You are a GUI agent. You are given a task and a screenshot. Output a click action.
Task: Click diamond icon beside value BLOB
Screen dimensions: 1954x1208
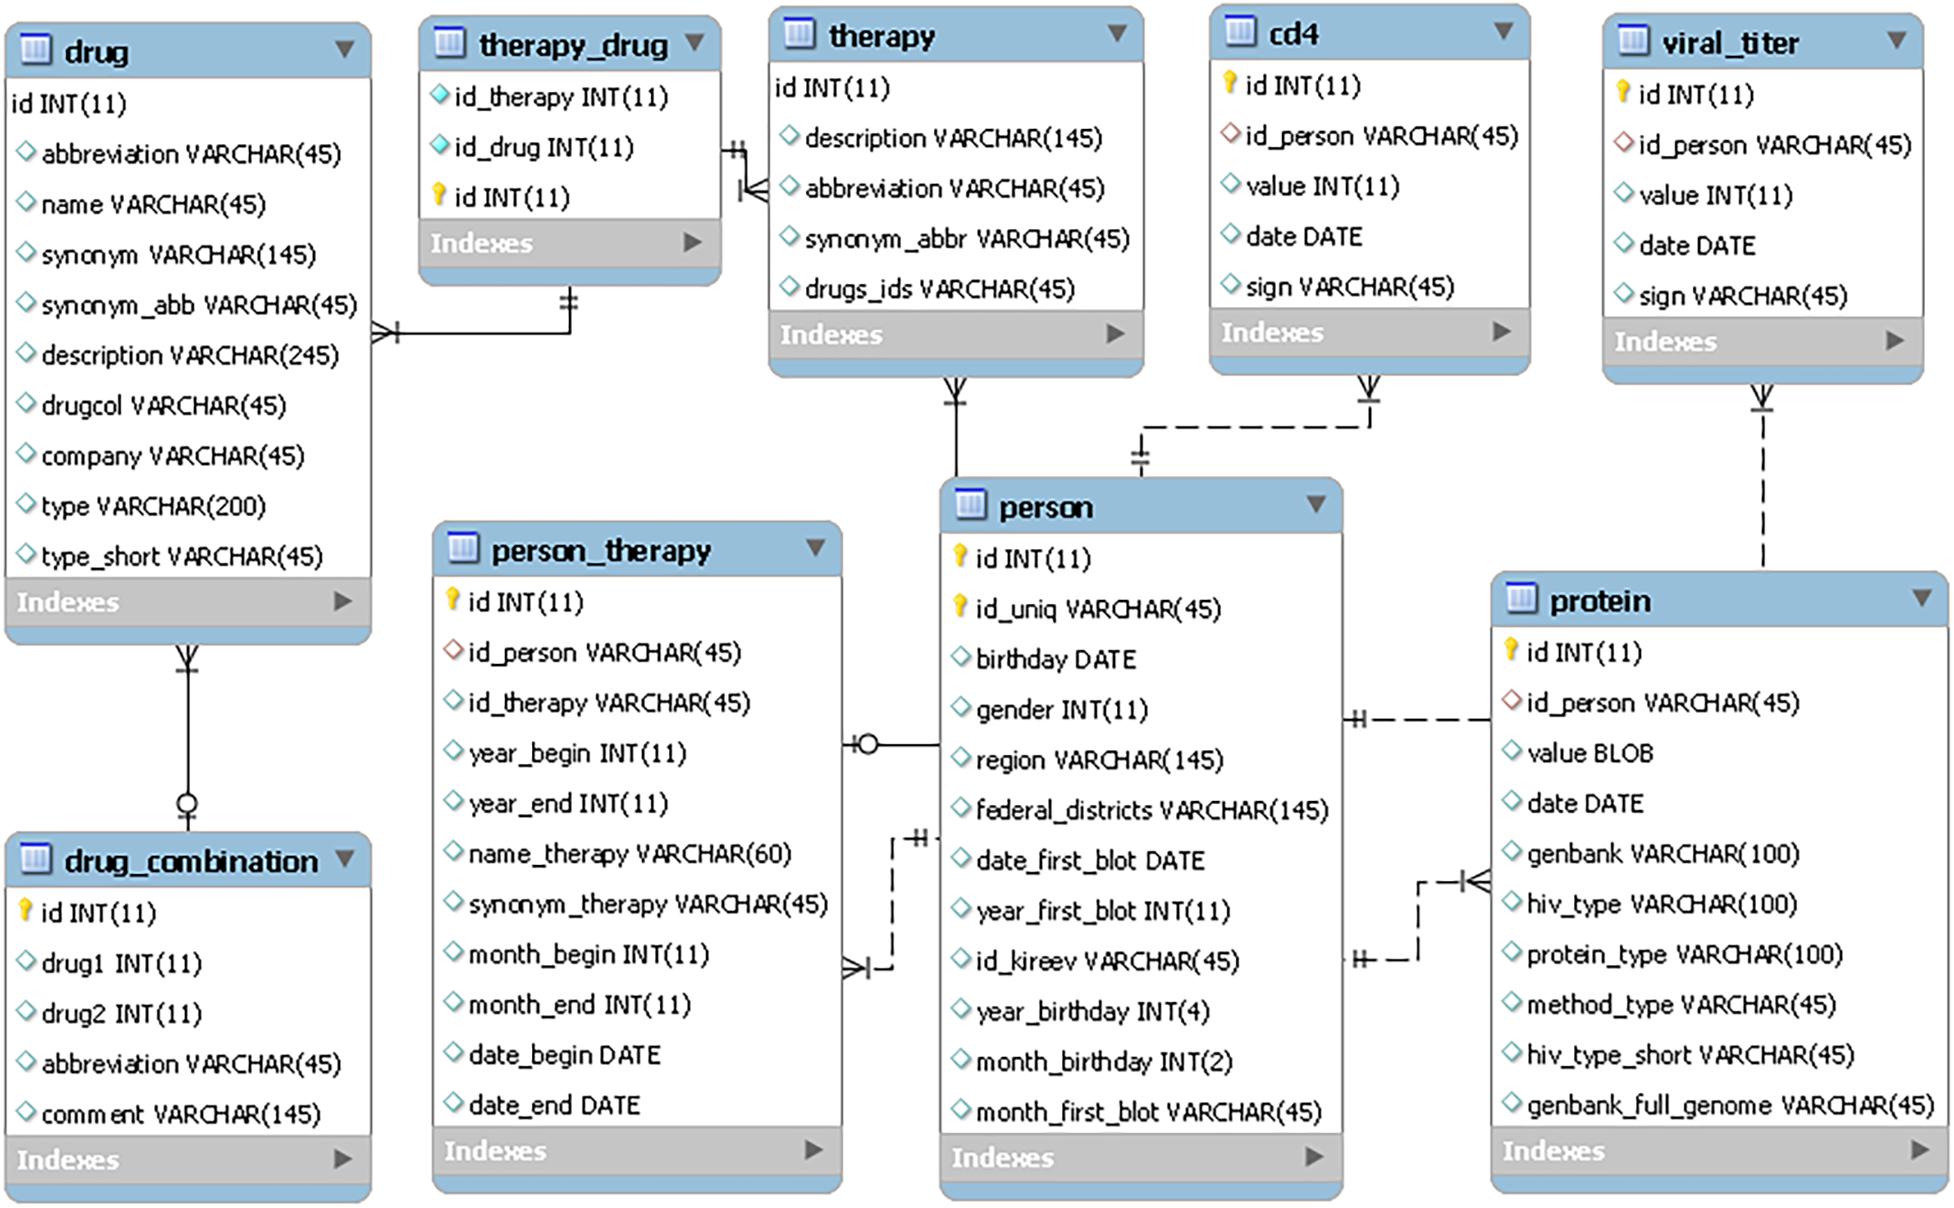pos(1512,751)
